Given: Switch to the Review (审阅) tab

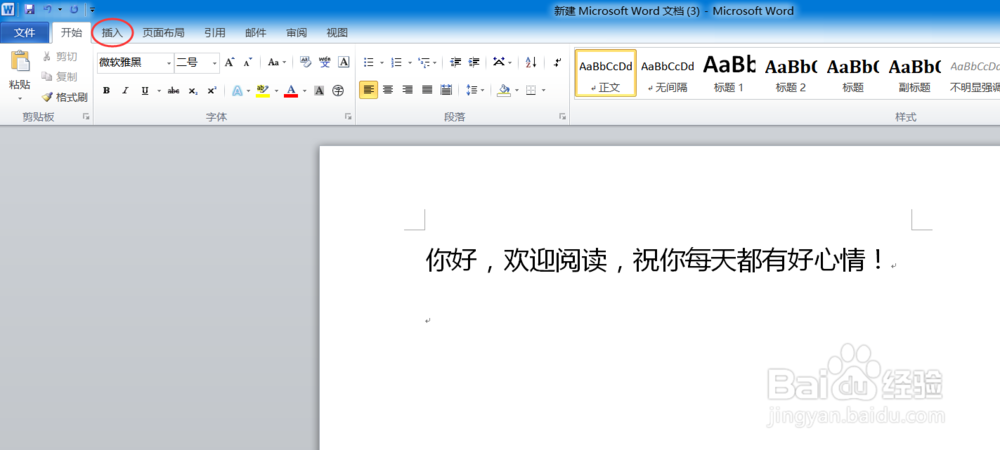Looking at the screenshot, I should 297,33.
